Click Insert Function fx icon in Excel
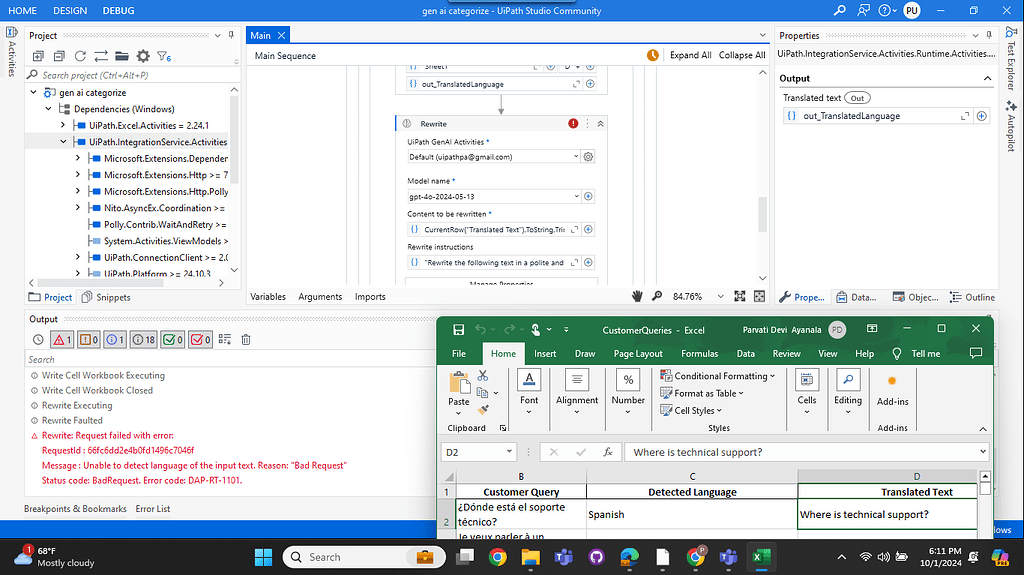1024x575 pixels. pos(607,452)
